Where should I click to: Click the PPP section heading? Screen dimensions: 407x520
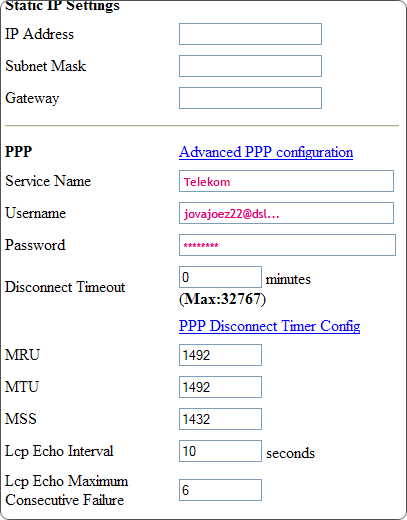19,152
